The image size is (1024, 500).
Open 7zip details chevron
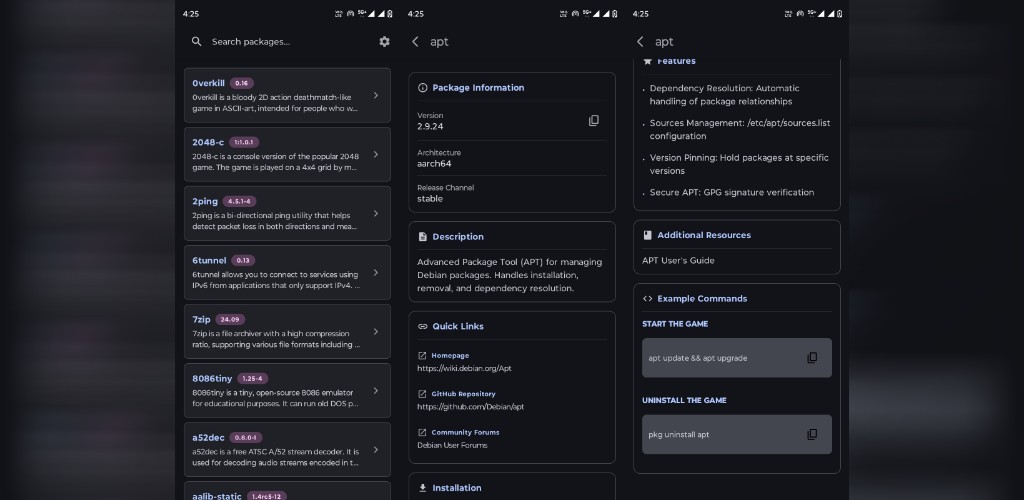pyautogui.click(x=376, y=332)
